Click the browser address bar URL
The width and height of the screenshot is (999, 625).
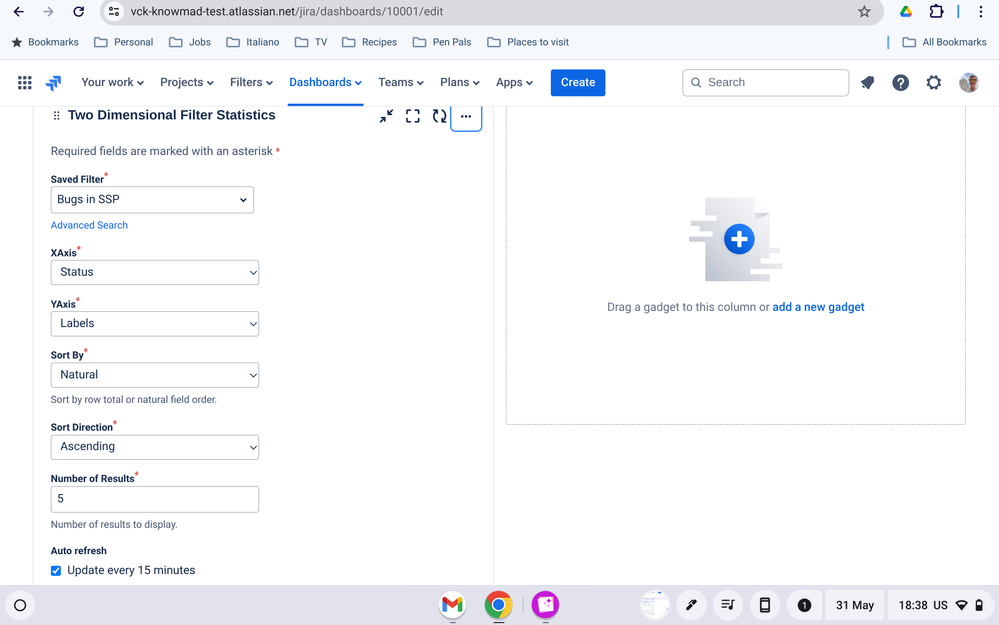coord(287,11)
